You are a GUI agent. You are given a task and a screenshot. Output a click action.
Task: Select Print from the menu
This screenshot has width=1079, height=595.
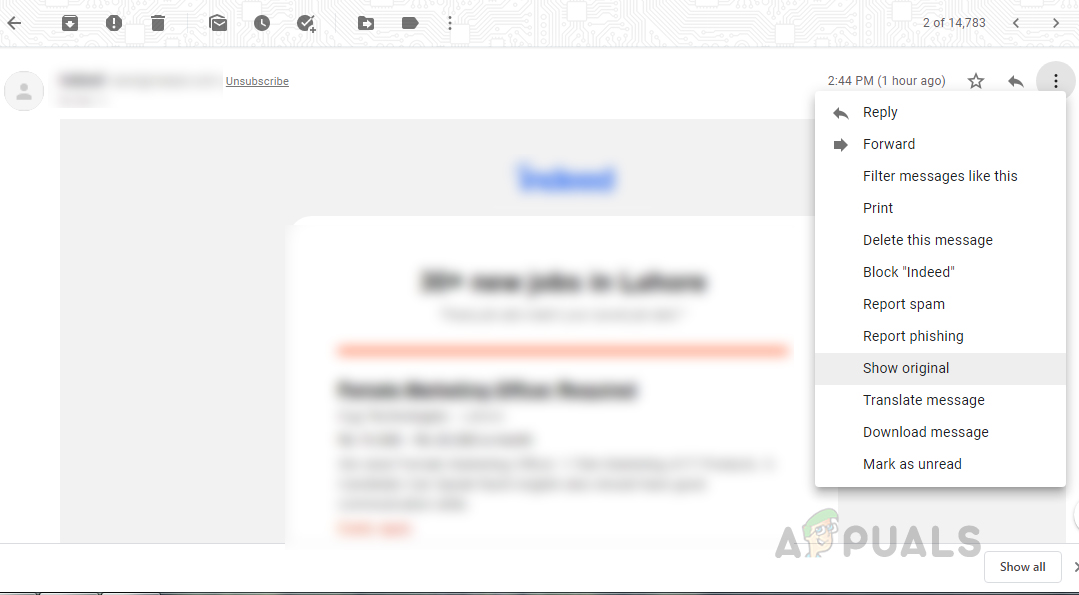tap(940, 208)
